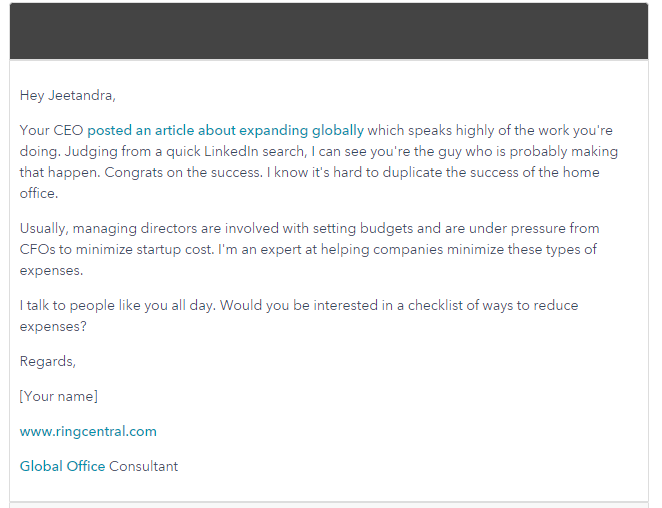Select the "Hey Jeetandra," greeting line

point(68,95)
